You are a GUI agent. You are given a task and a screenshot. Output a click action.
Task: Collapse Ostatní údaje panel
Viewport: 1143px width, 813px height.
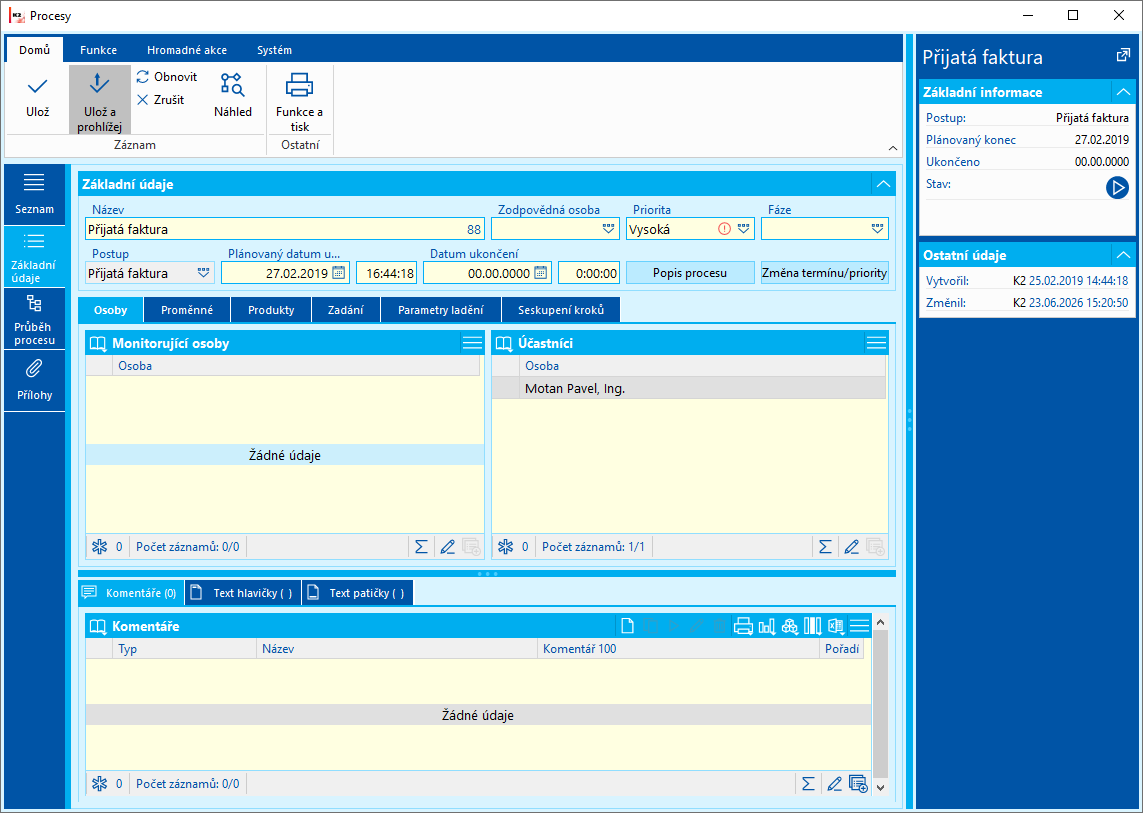click(1123, 255)
